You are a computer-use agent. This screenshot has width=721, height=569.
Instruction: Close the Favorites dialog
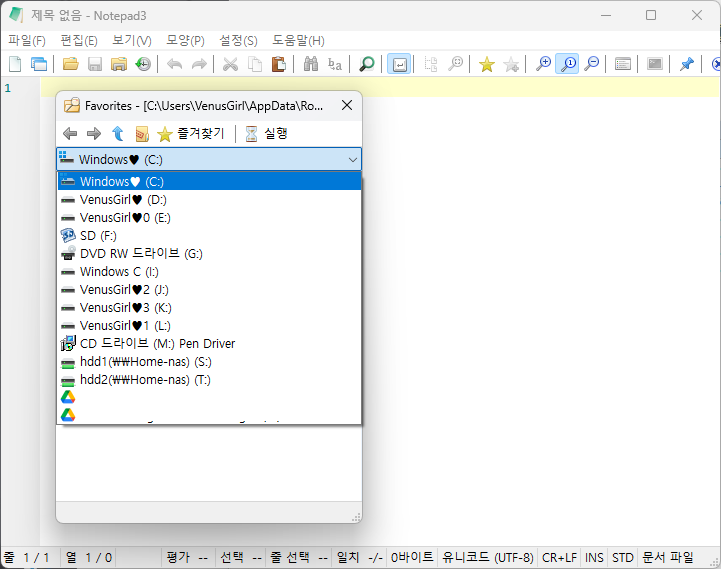[347, 105]
